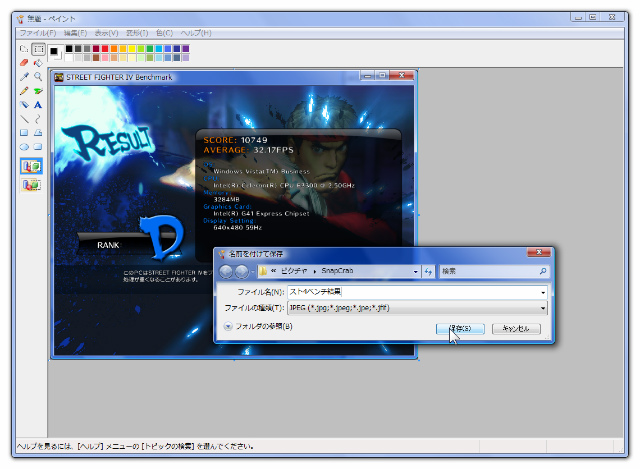Click the foreground/background color box
This screenshot has width=640, height=469.
click(56, 53)
